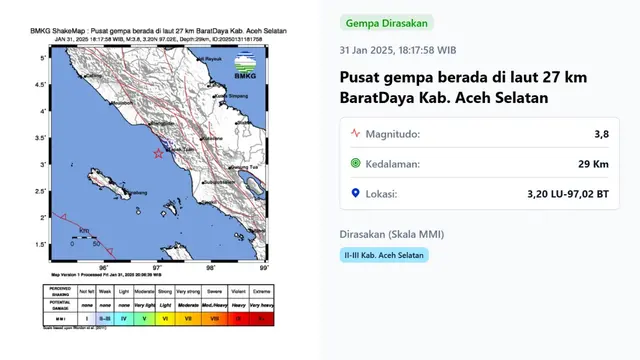640x360 pixels.
Task: Click the Dirasakan (Skala MMI) heading
Action: coord(392,234)
